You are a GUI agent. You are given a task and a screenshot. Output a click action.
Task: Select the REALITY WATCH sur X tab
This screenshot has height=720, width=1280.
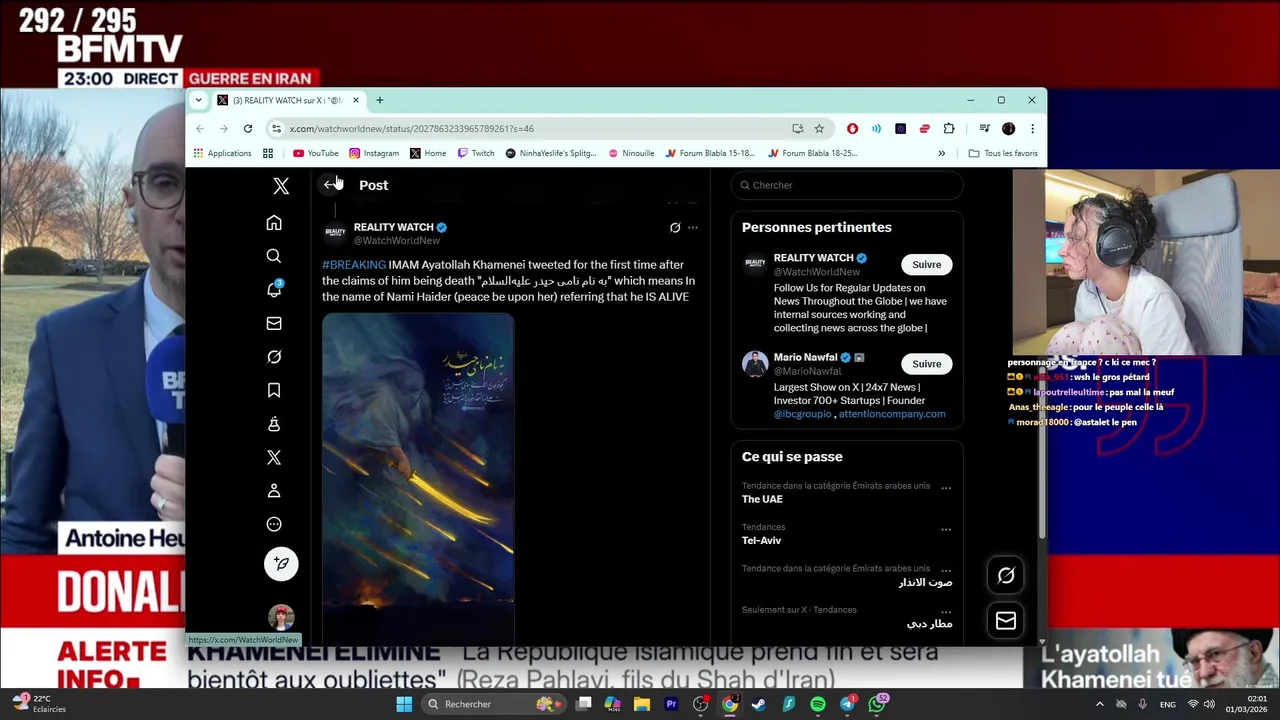(287, 100)
